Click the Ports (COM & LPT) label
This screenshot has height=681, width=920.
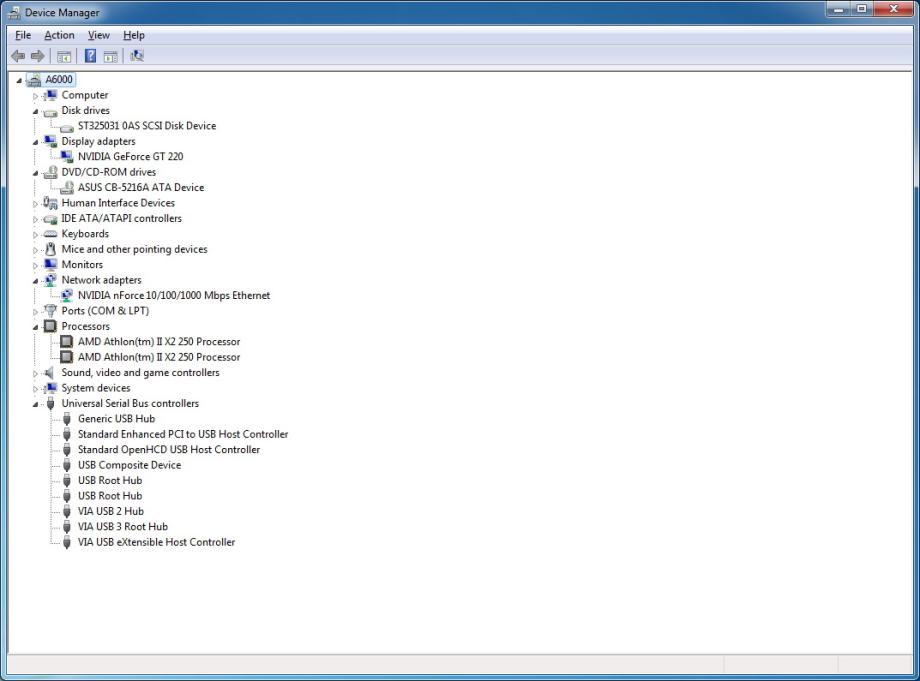(x=105, y=311)
